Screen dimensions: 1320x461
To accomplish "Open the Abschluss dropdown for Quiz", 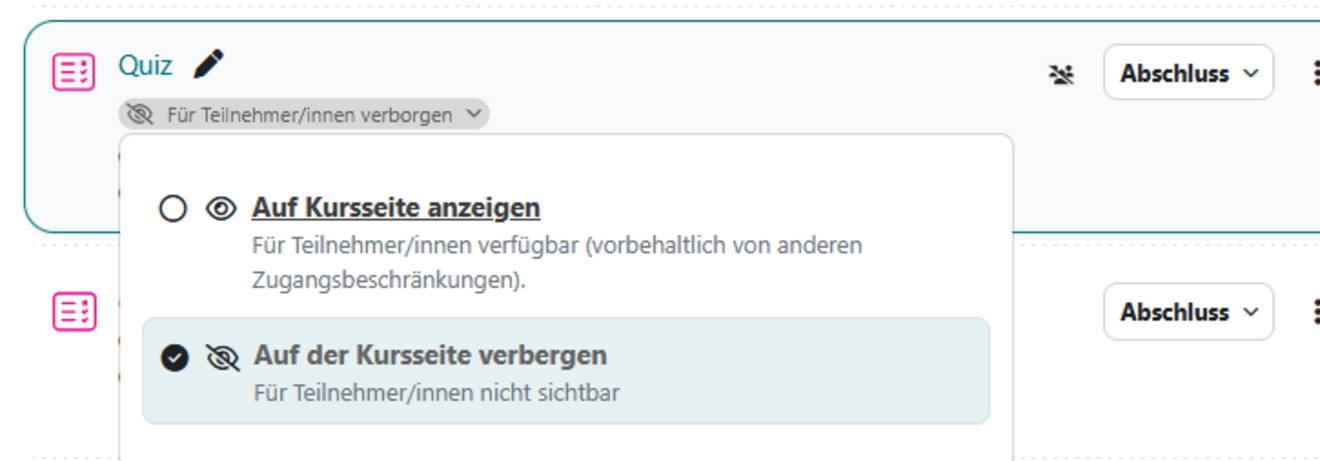I will 1188,73.
